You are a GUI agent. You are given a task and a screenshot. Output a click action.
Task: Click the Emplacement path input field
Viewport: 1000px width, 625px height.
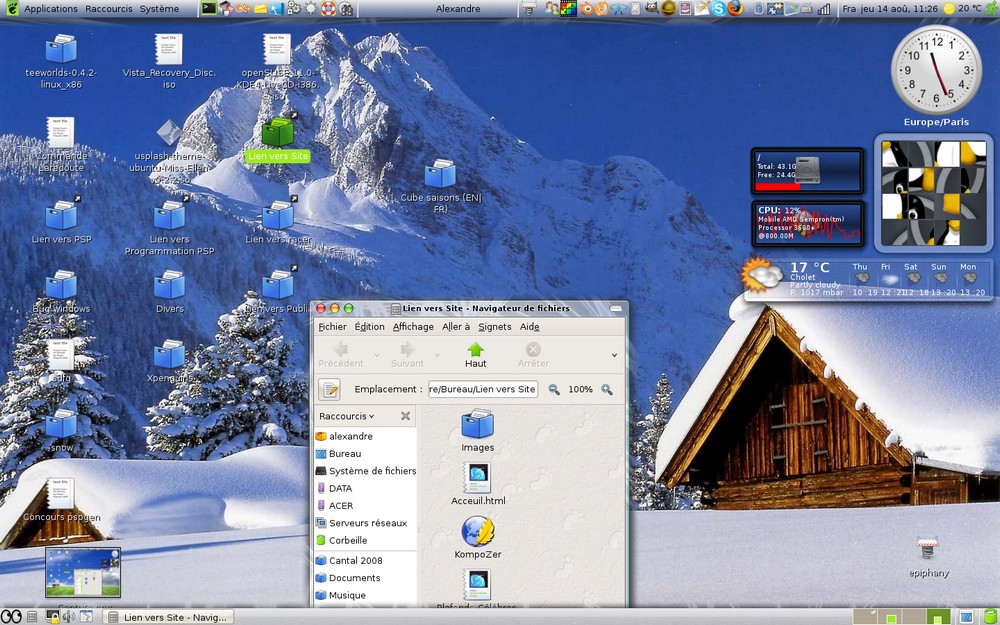483,389
